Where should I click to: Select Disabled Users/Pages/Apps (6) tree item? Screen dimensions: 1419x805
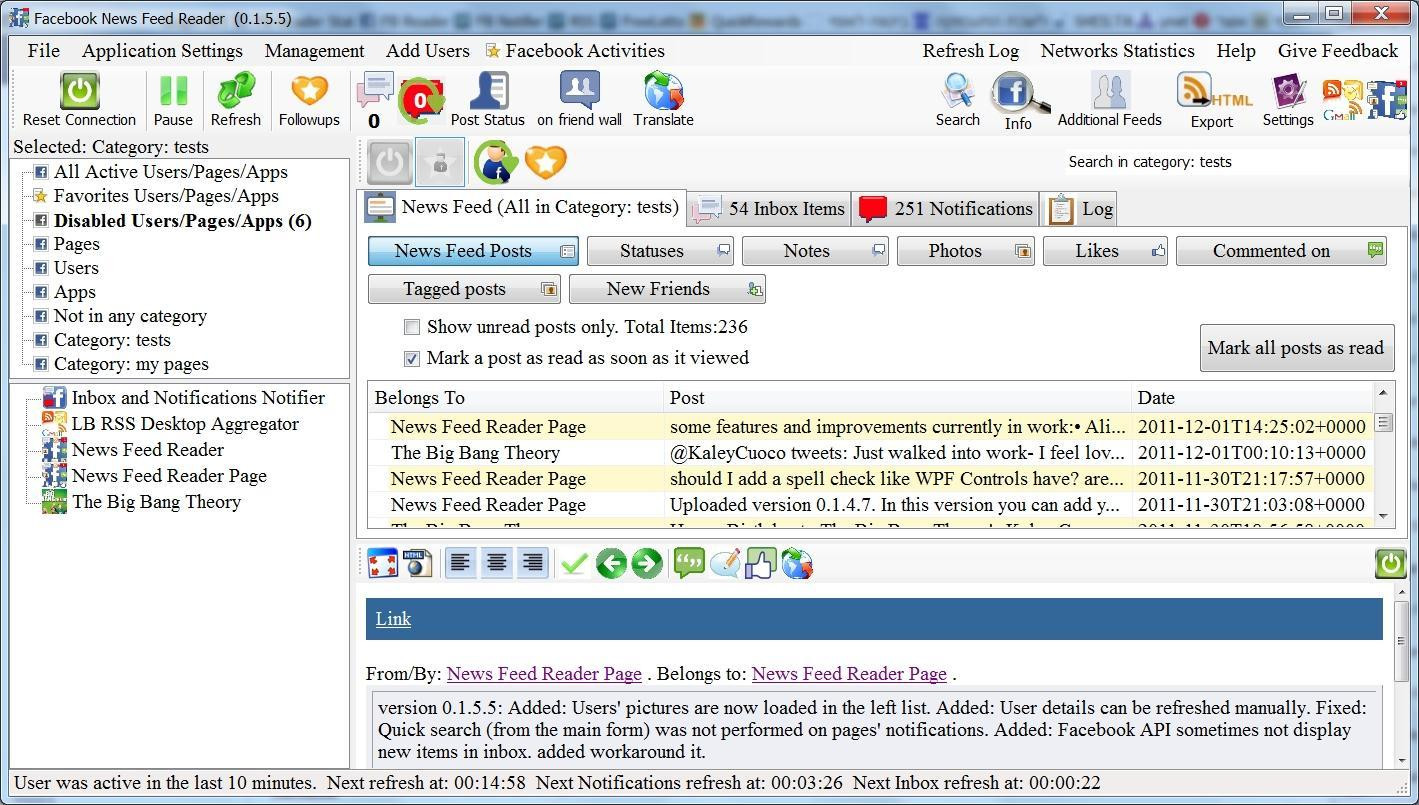[182, 221]
